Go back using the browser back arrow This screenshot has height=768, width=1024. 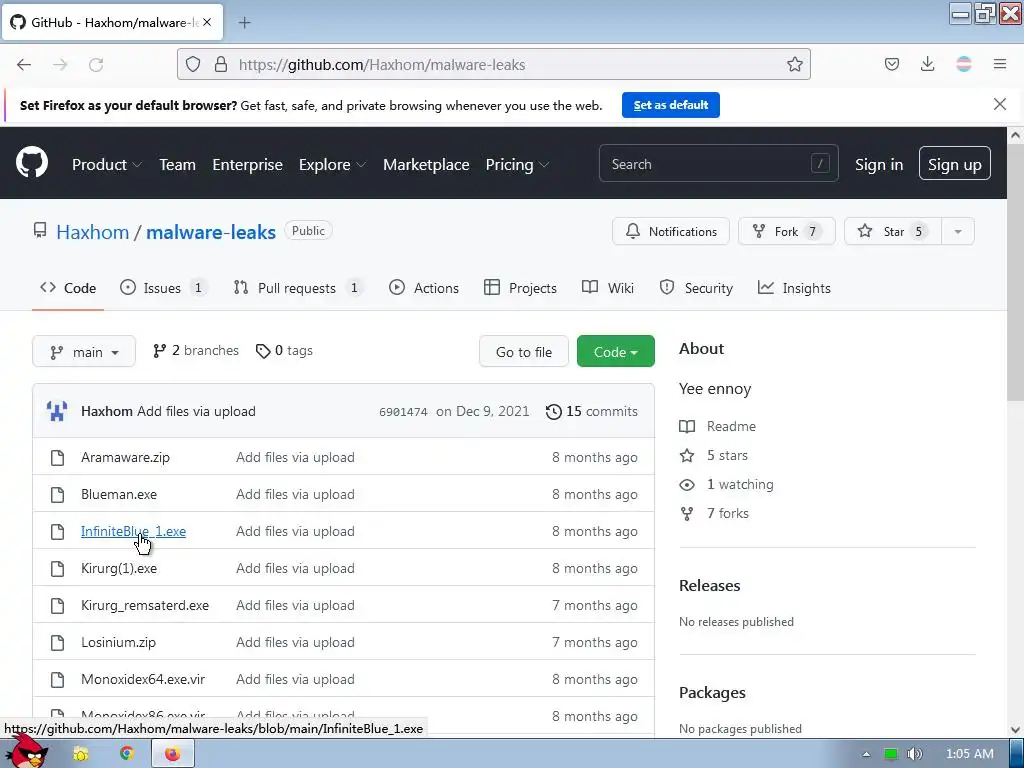(x=24, y=64)
